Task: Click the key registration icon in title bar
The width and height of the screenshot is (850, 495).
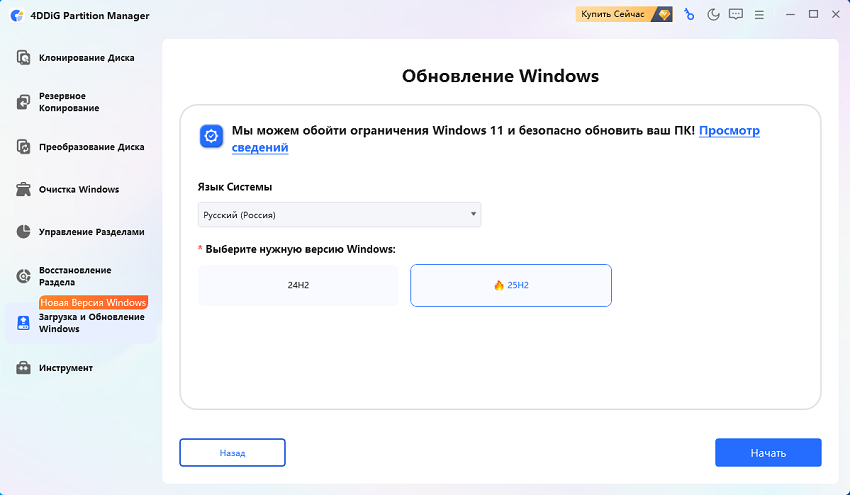Action: (x=689, y=15)
